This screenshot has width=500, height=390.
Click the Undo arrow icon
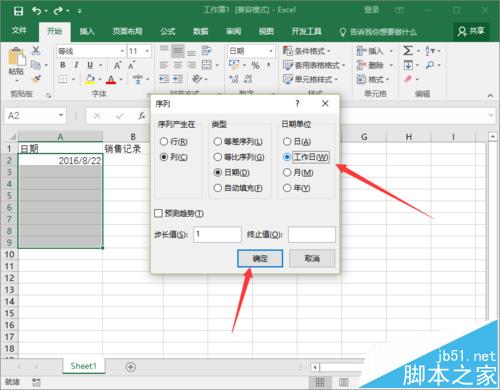tap(36, 11)
